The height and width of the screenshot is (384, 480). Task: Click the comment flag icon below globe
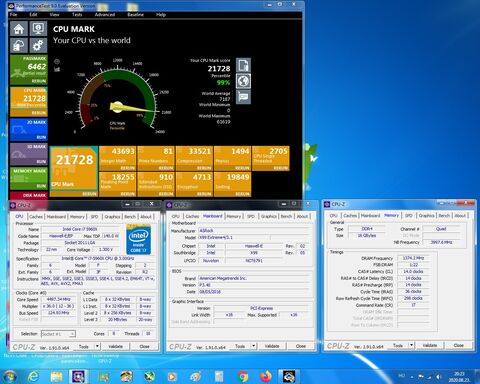[x=243, y=97]
